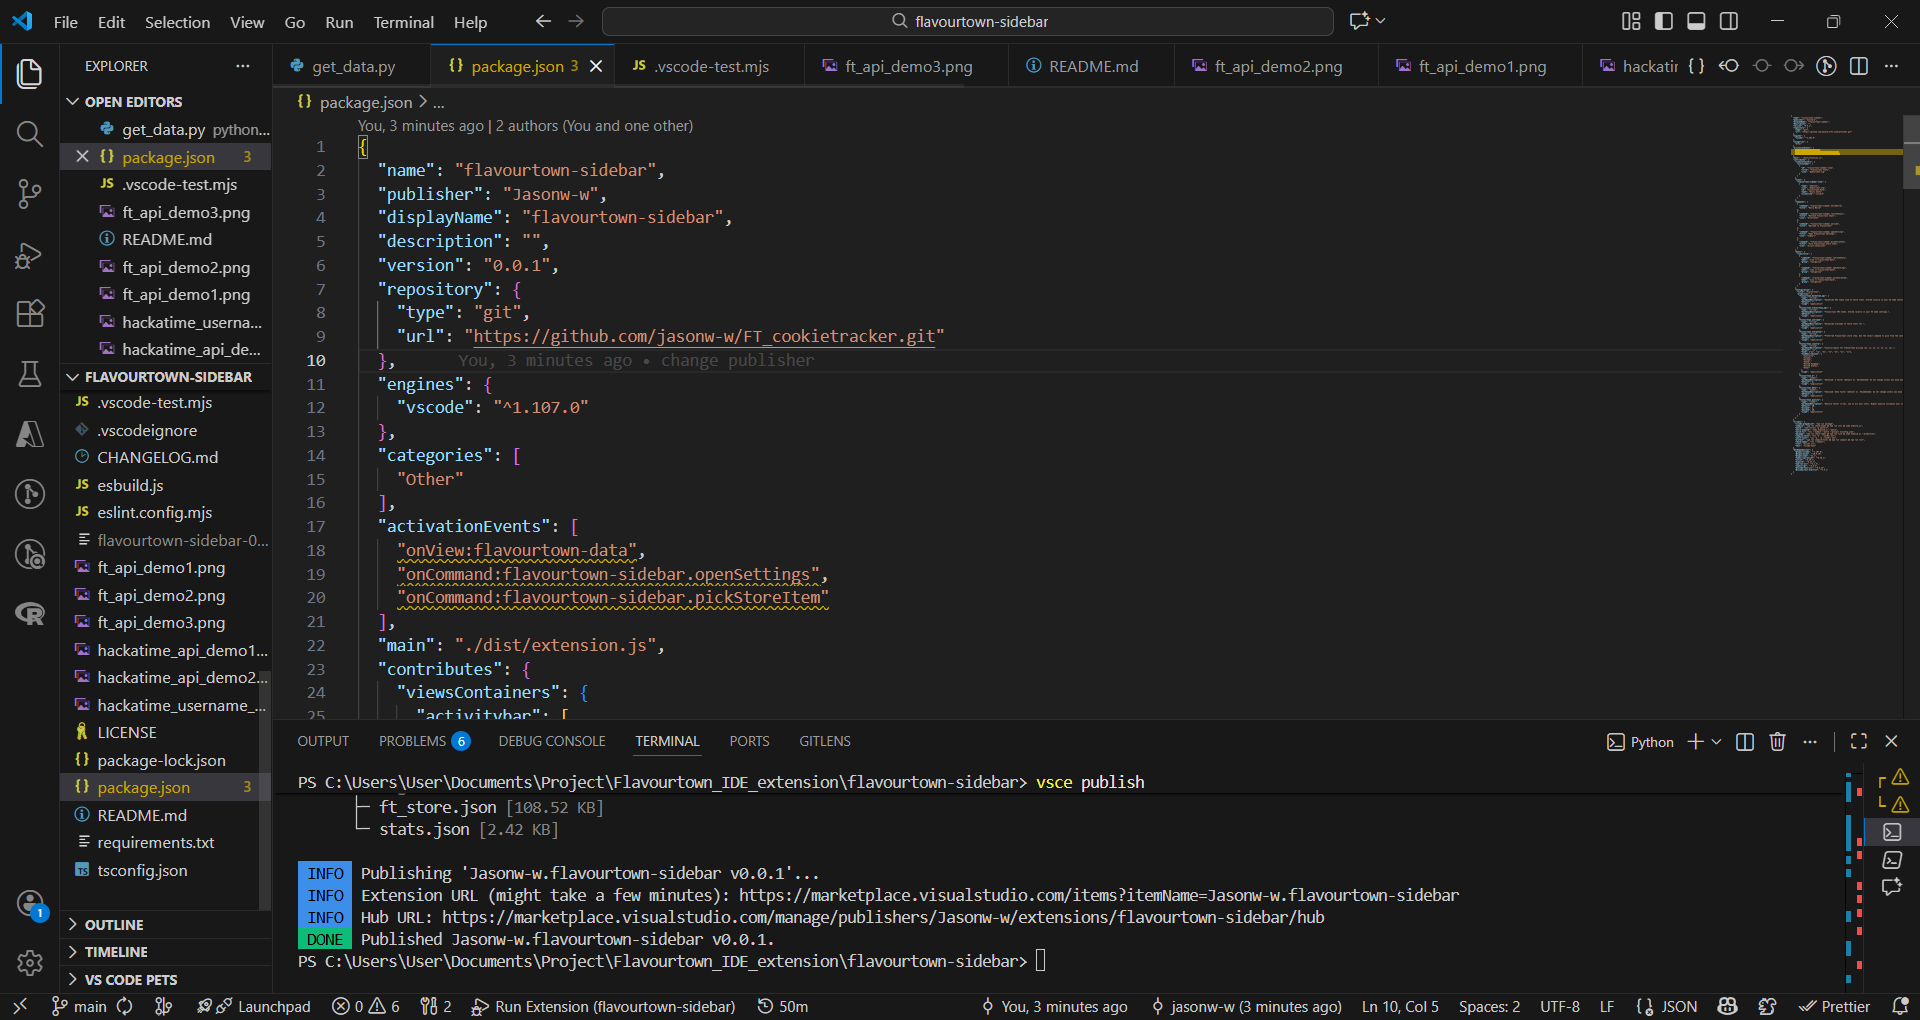Toggle the bottom Panel layout button
Viewport: 1920px width, 1020px height.
pyautogui.click(x=1696, y=21)
